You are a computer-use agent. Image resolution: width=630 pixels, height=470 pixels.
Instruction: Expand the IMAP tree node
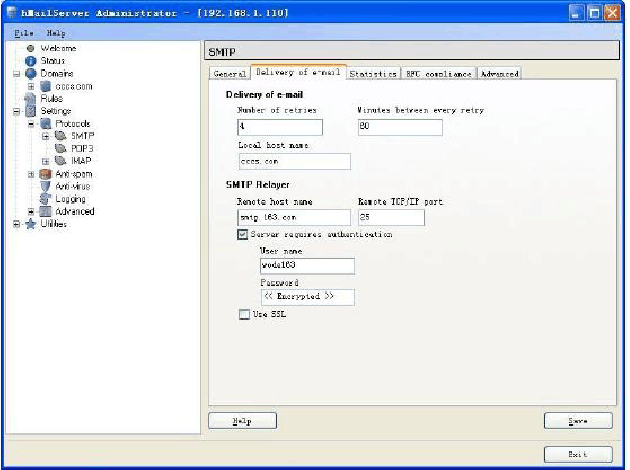coord(45,161)
